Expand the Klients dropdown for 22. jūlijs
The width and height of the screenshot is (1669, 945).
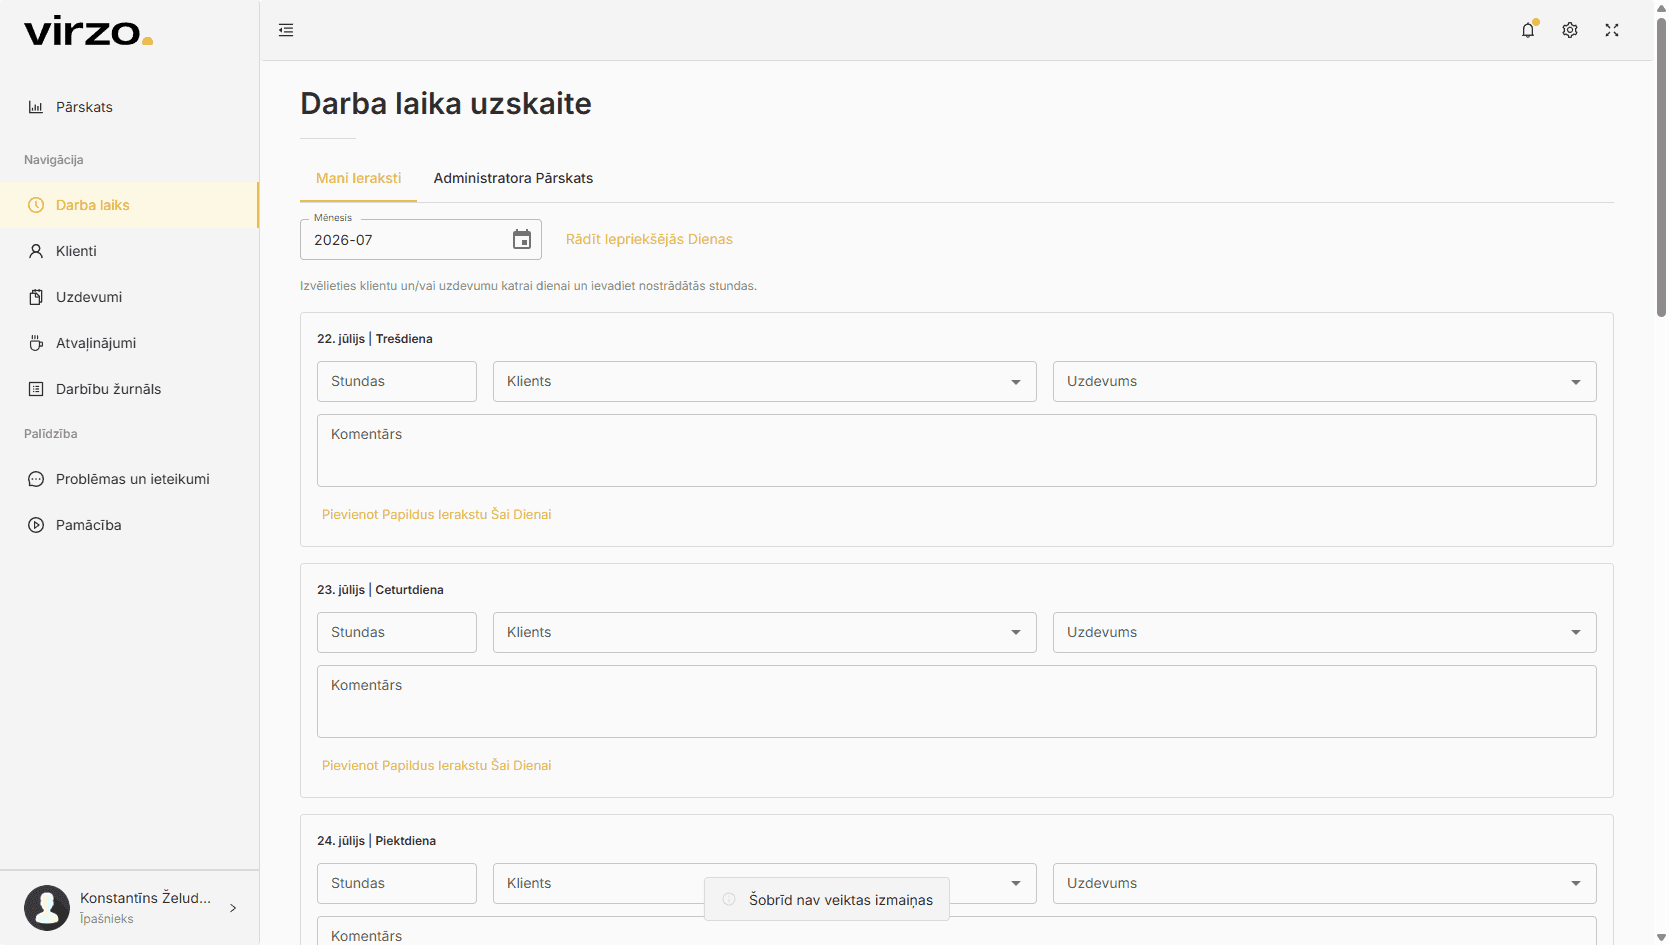point(765,382)
